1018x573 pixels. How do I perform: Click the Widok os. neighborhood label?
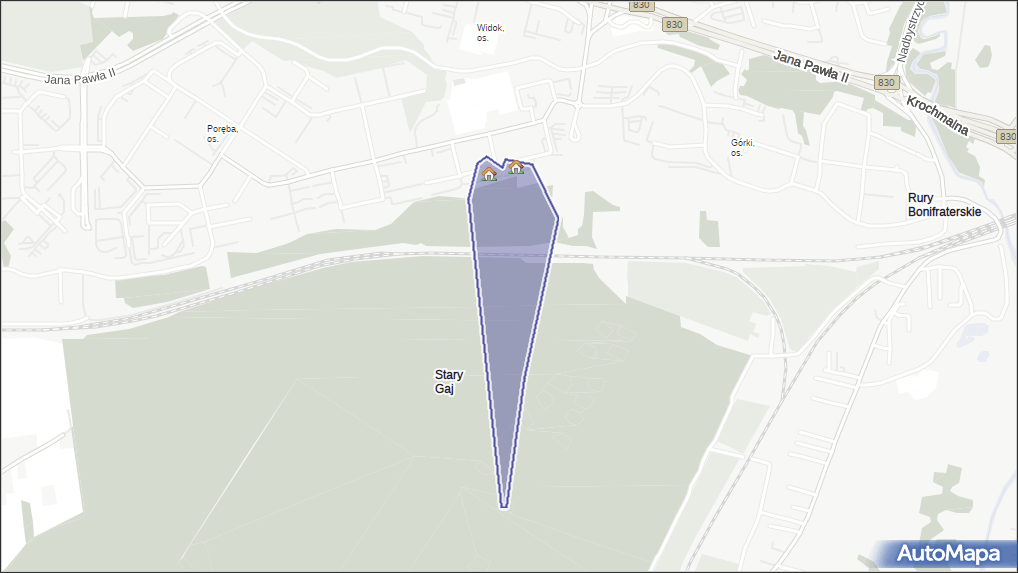pyautogui.click(x=490, y=33)
